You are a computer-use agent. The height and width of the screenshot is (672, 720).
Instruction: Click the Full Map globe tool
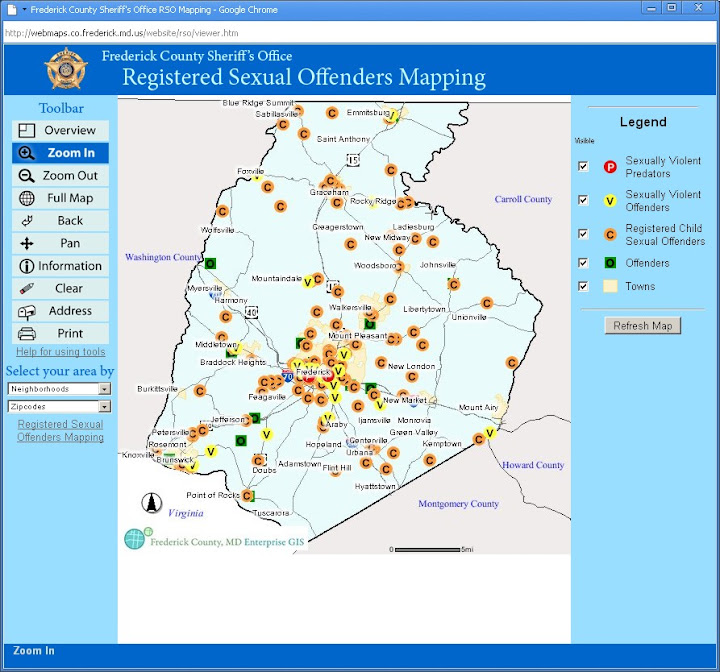tap(60, 198)
